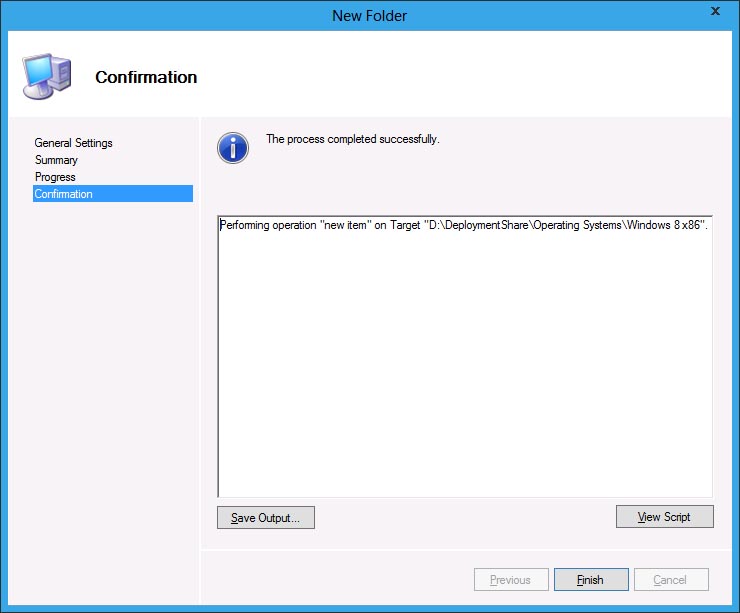Select the highlighted Confirmation step
Screen dimensions: 740x613
click(x=64, y=194)
